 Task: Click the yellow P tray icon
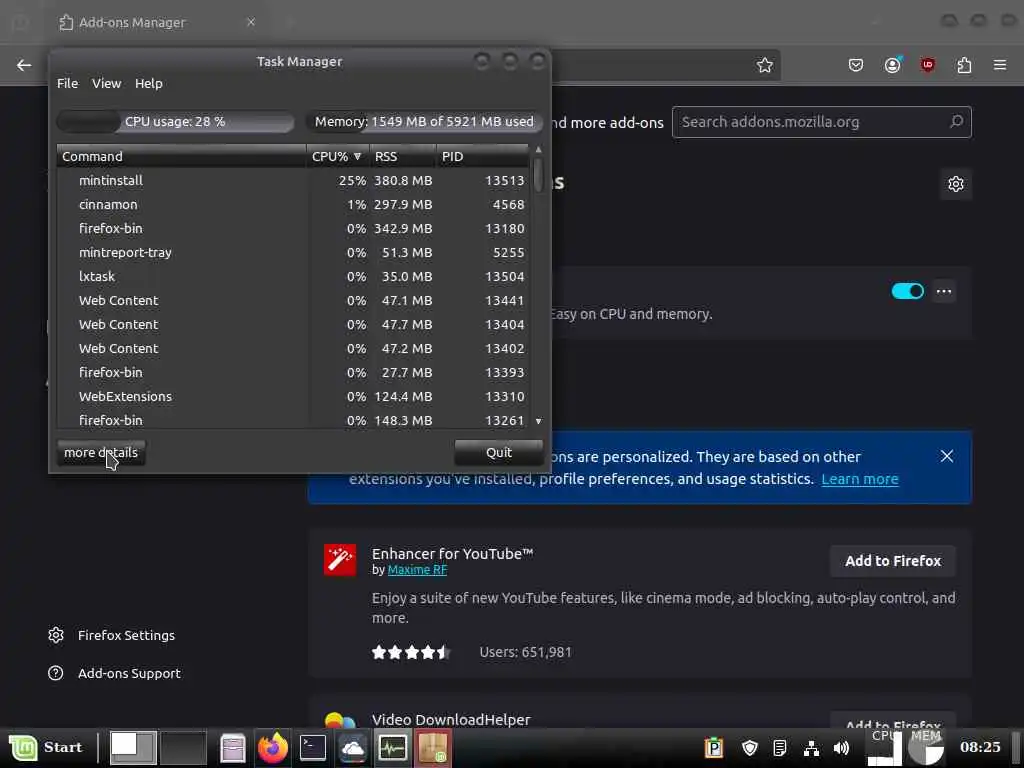714,748
